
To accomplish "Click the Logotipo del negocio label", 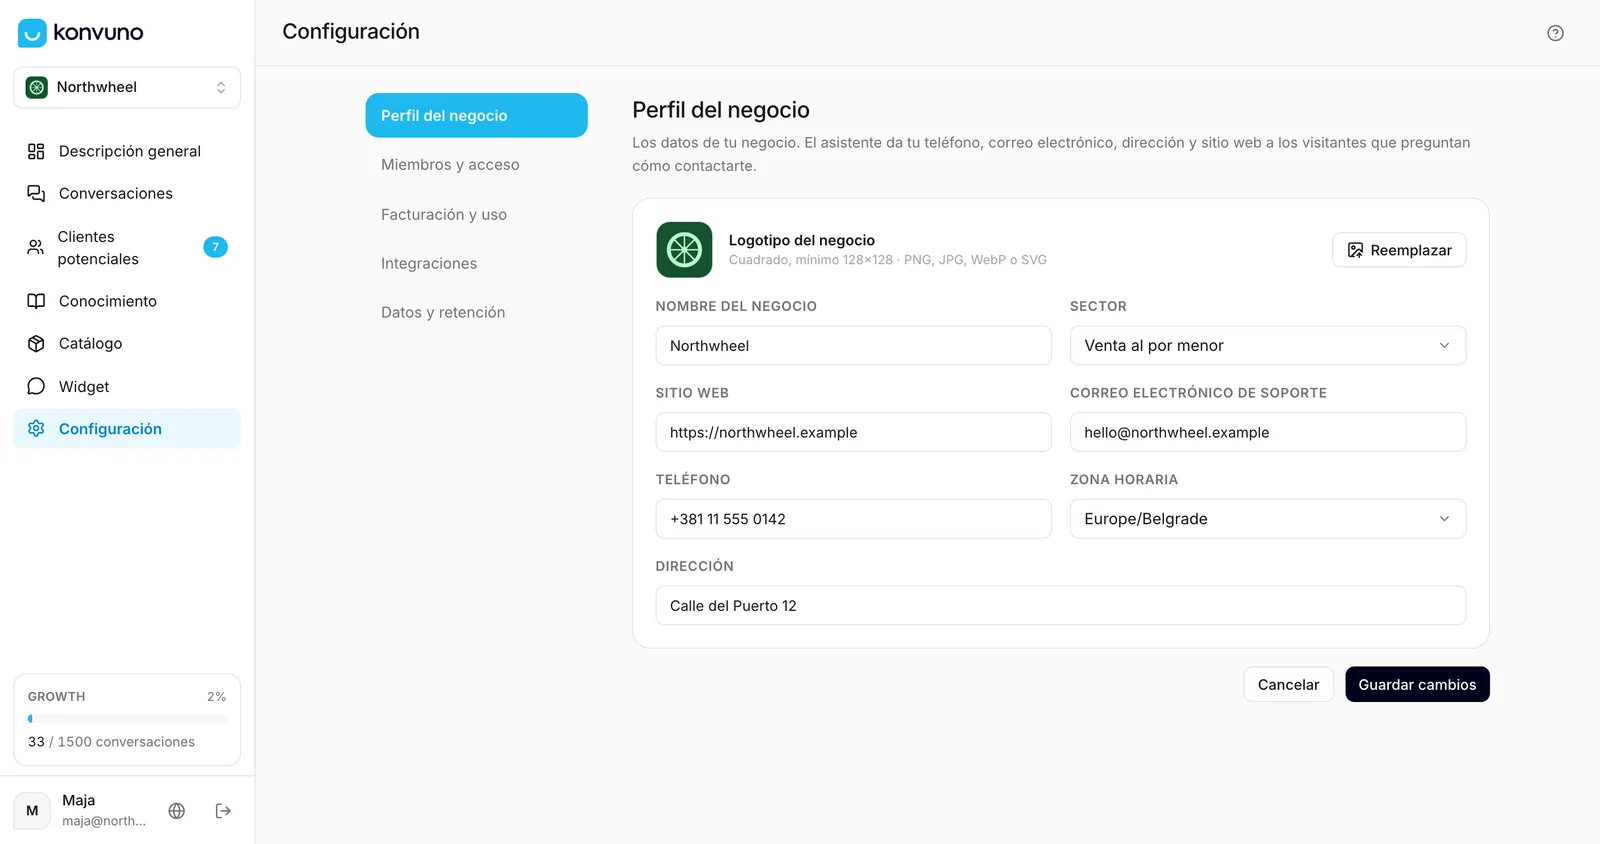I will [x=802, y=240].
